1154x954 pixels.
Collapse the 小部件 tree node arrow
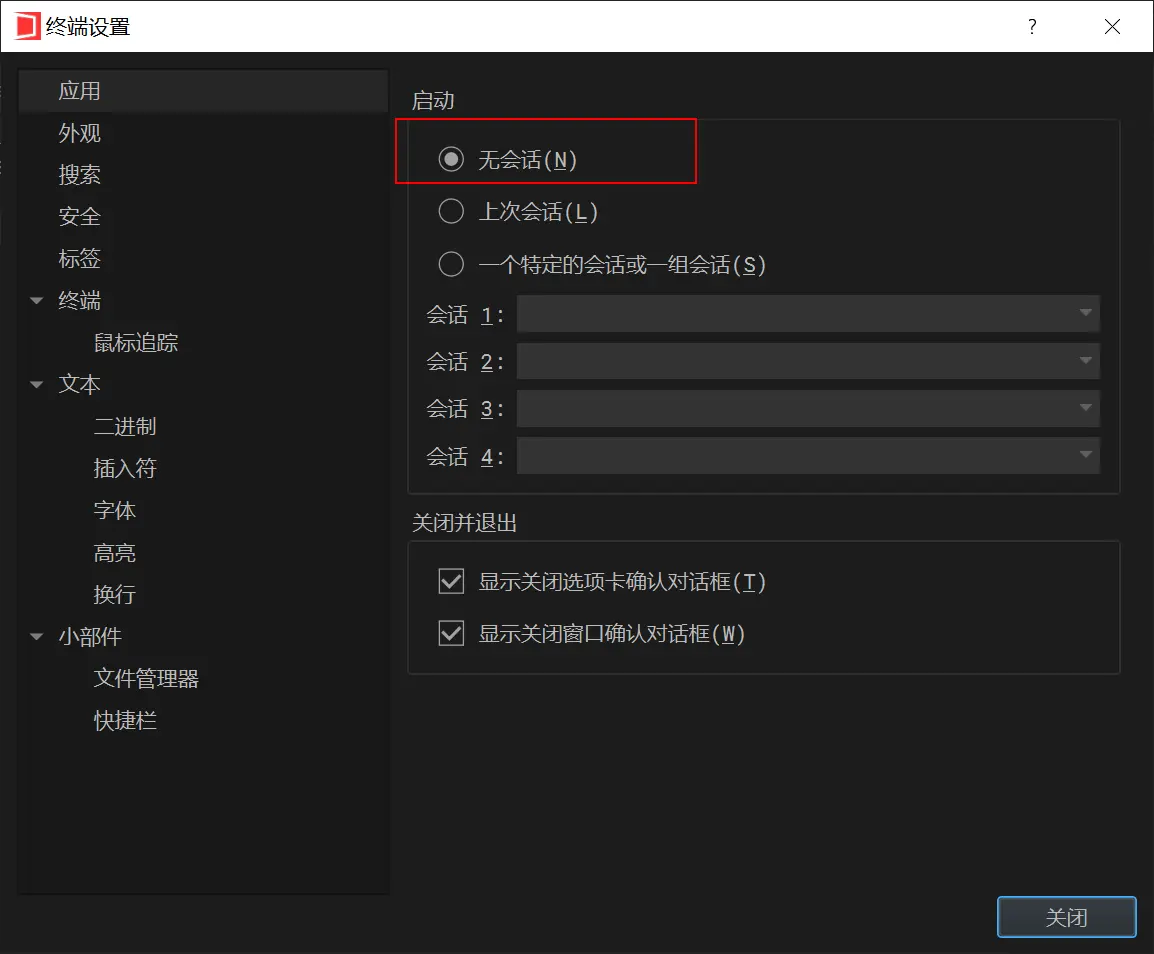pos(37,637)
